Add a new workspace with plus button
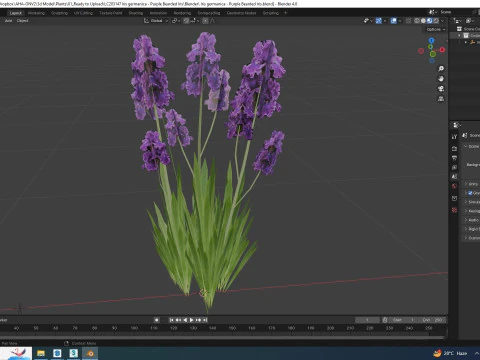Viewport: 480px width, 360px height. click(285, 13)
